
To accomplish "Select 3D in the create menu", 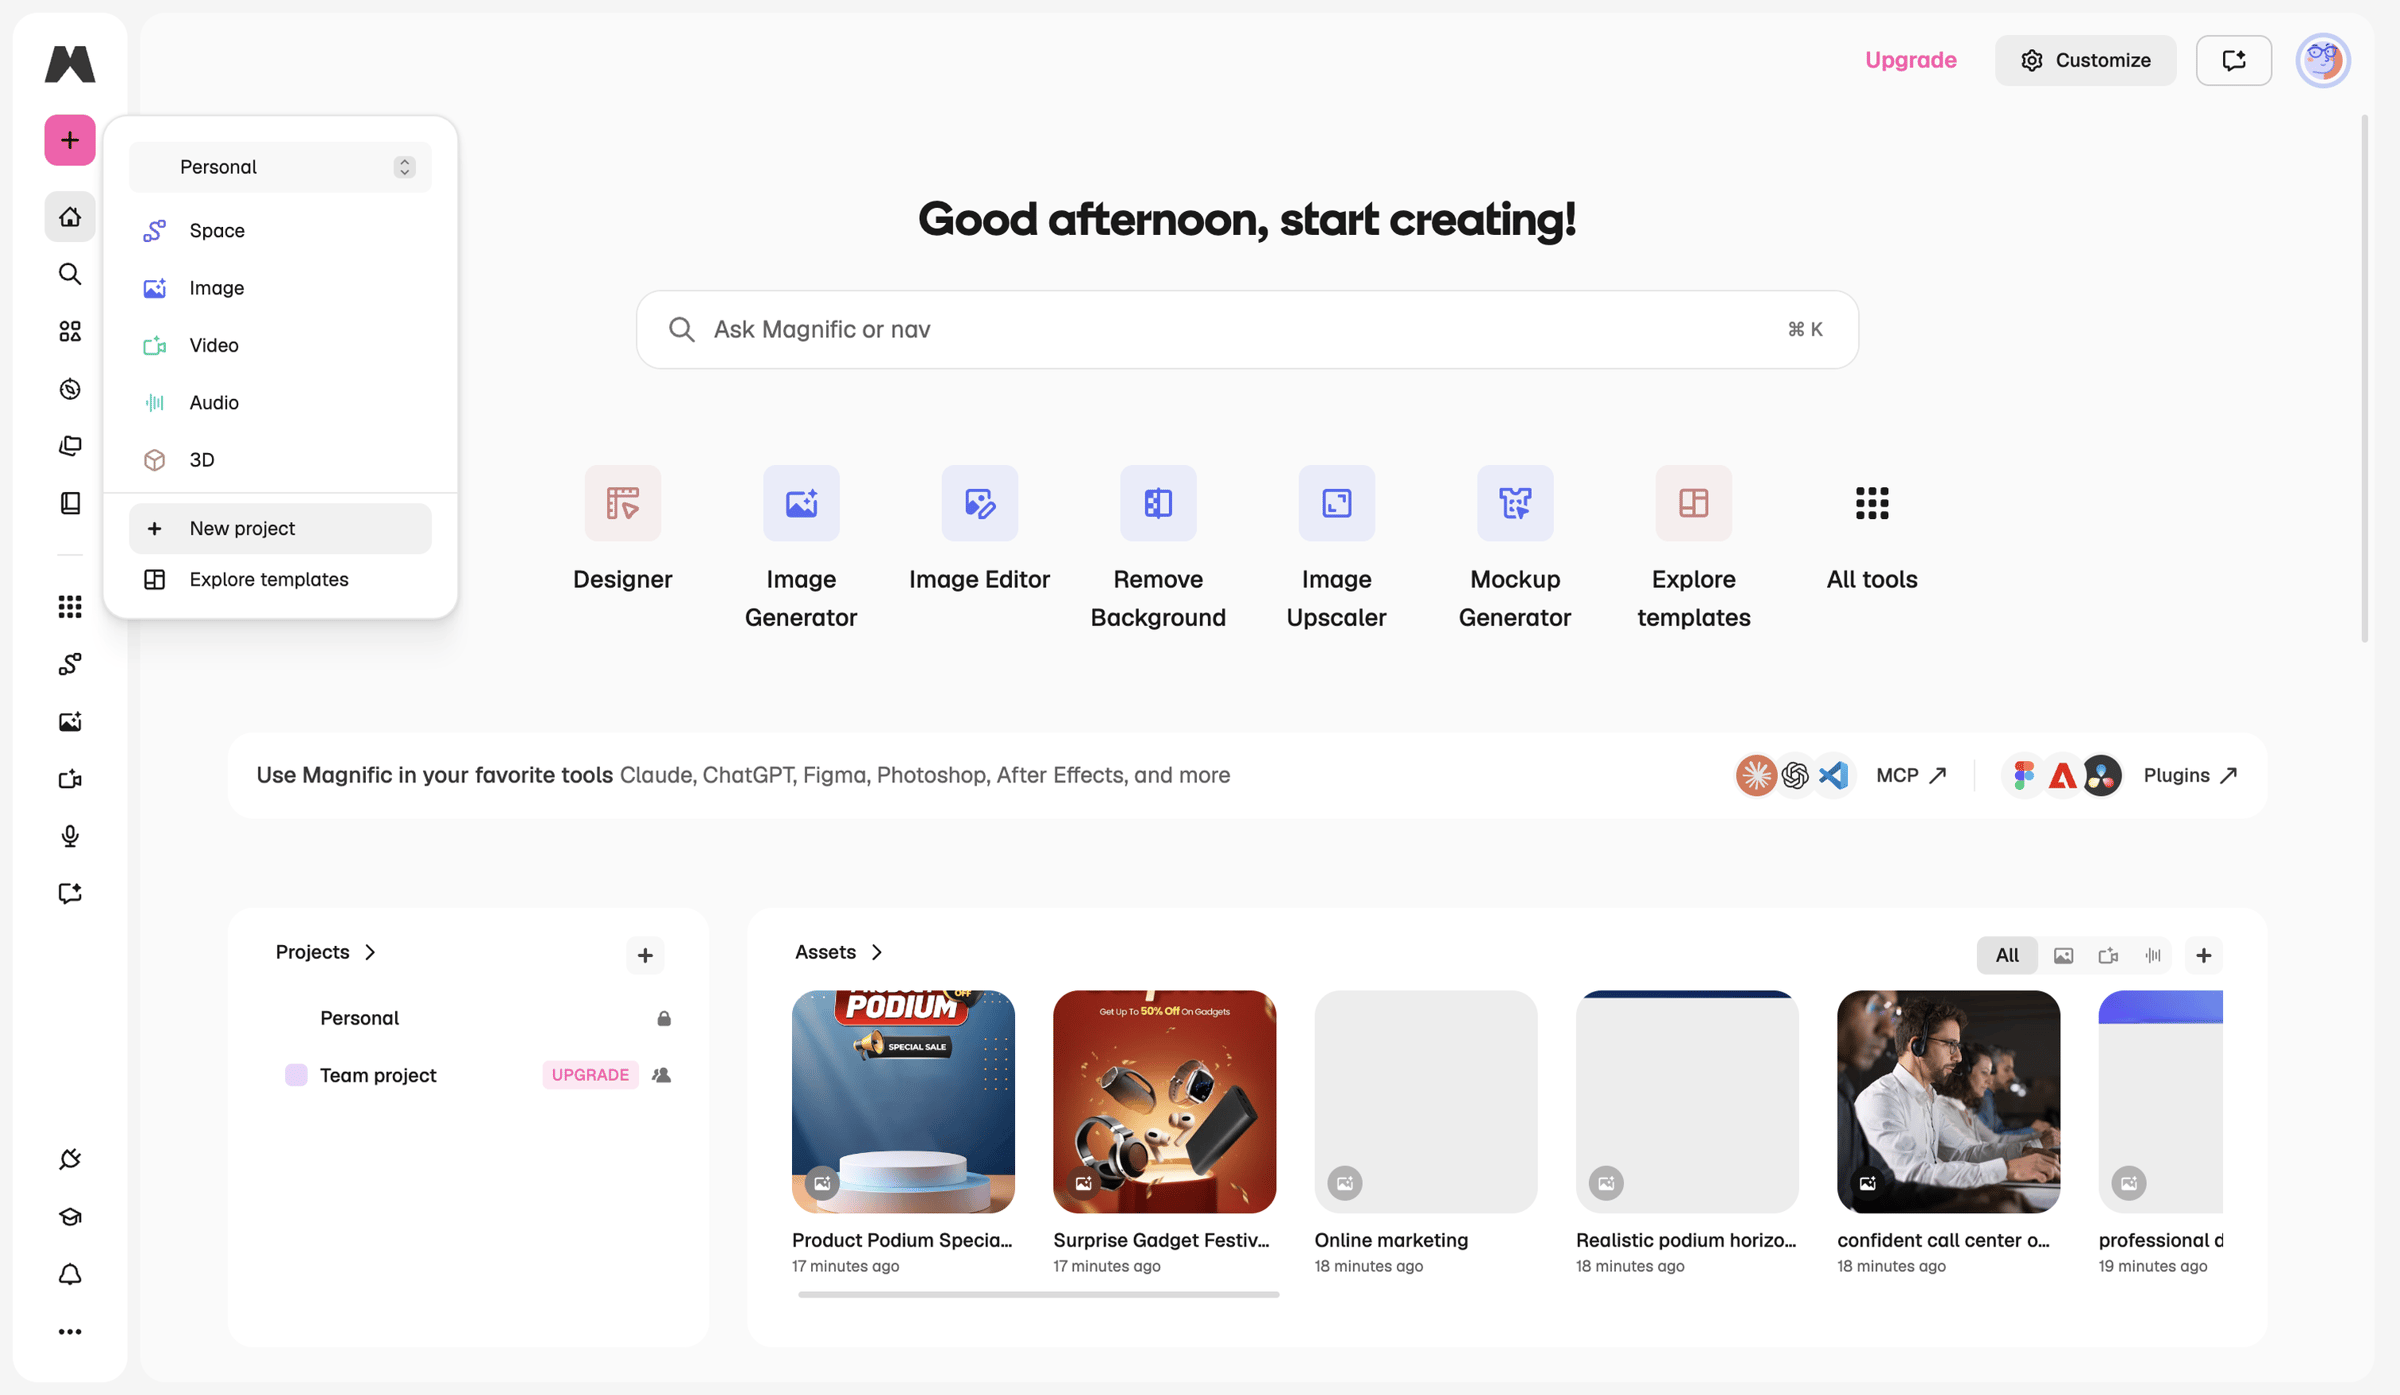I will (x=280, y=460).
